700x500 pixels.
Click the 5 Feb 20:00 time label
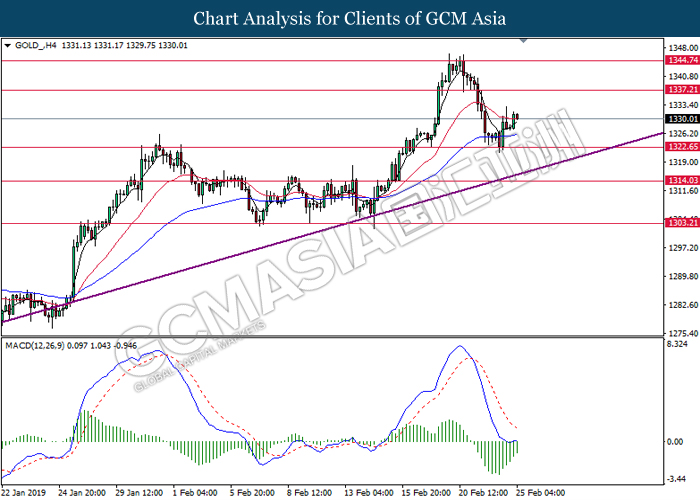[253, 493]
